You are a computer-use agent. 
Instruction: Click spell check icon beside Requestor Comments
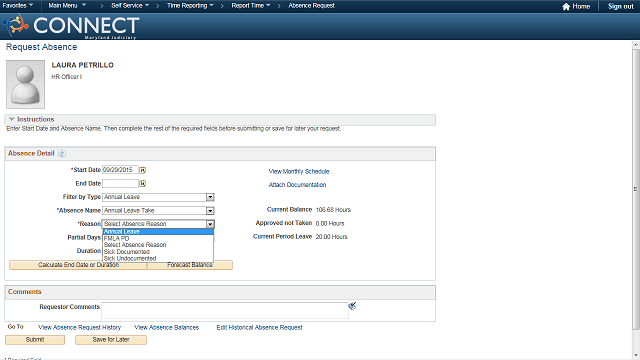click(x=352, y=306)
